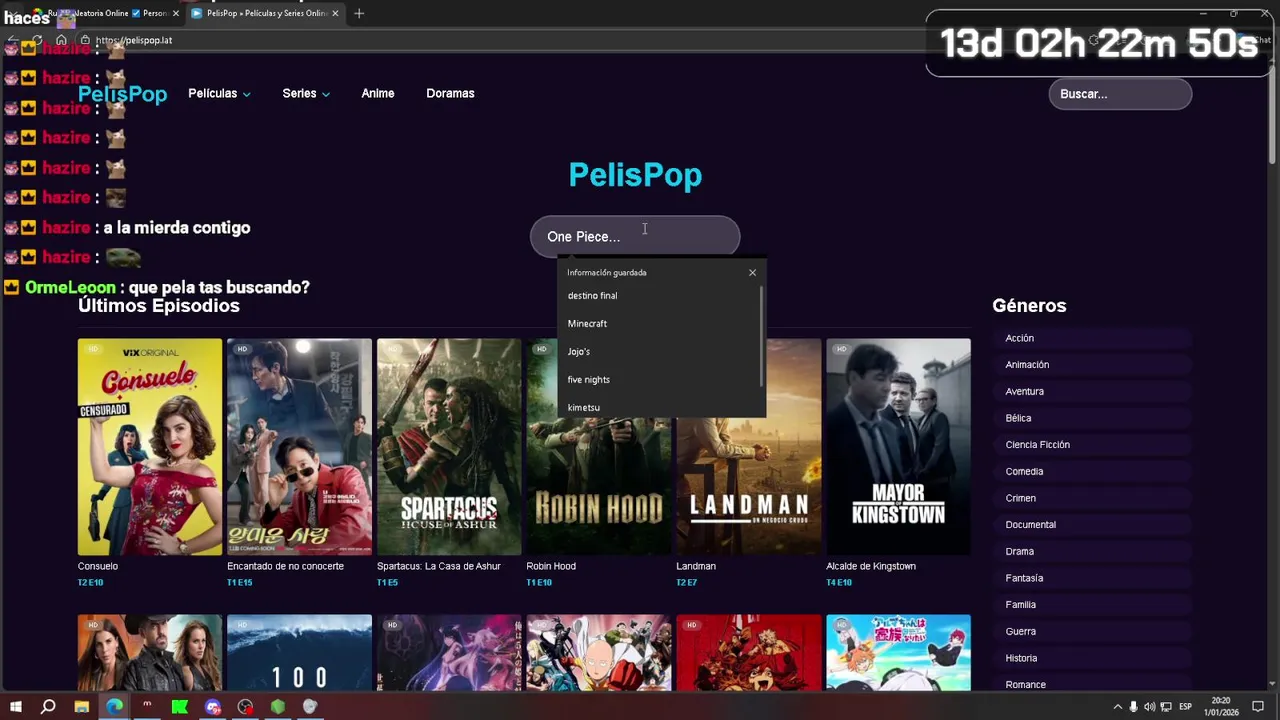
Task: Select the Bélica genre
Action: point(1092,418)
